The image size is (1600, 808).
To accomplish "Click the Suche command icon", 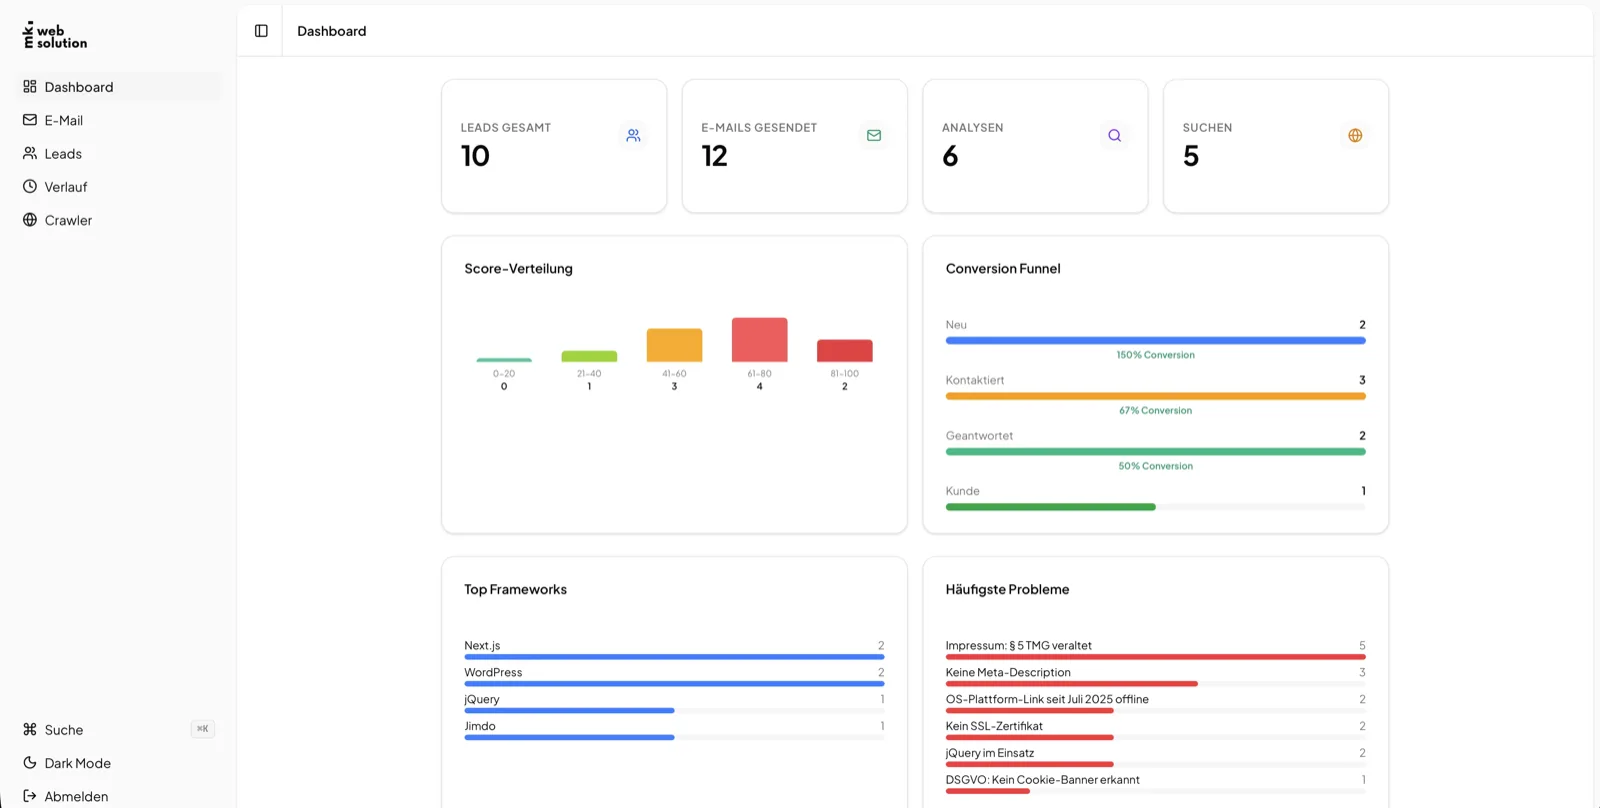I will (x=30, y=729).
